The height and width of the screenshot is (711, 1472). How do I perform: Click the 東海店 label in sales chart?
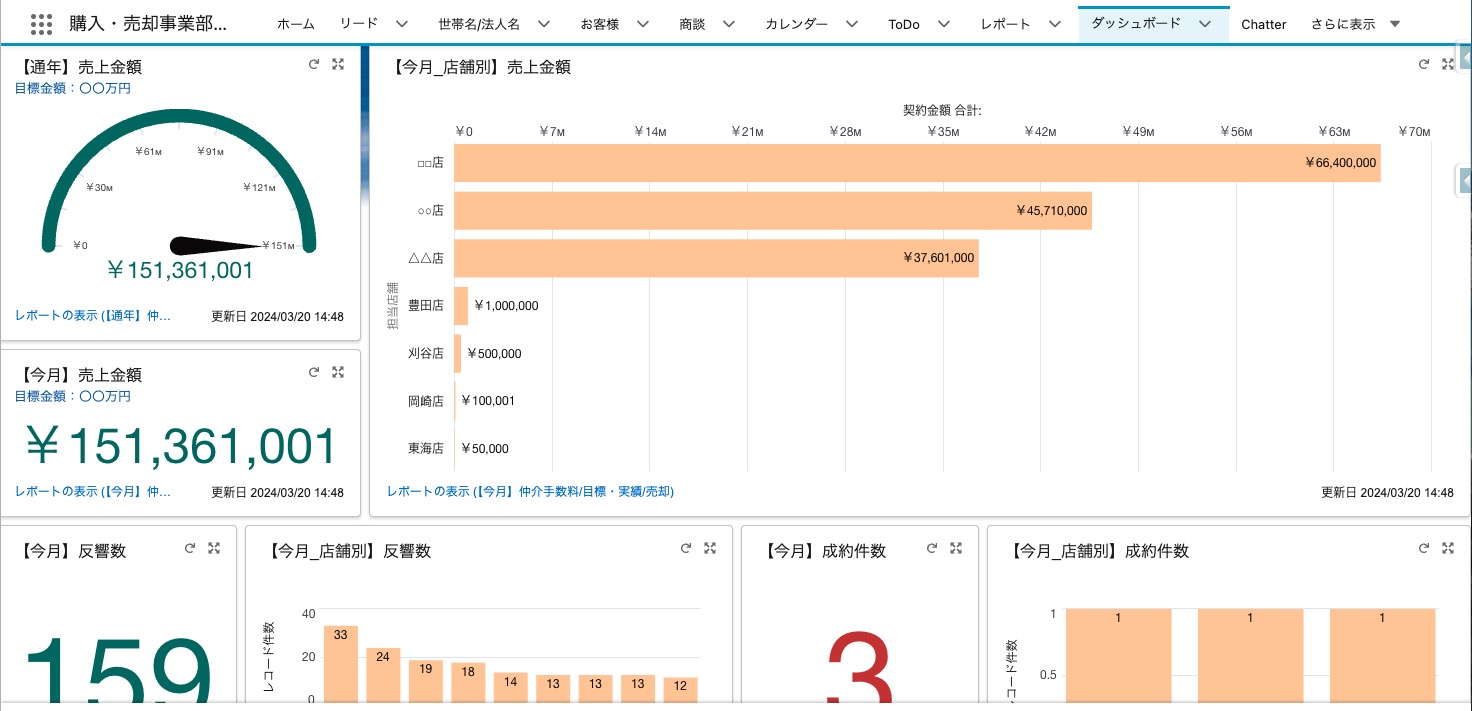[425, 449]
